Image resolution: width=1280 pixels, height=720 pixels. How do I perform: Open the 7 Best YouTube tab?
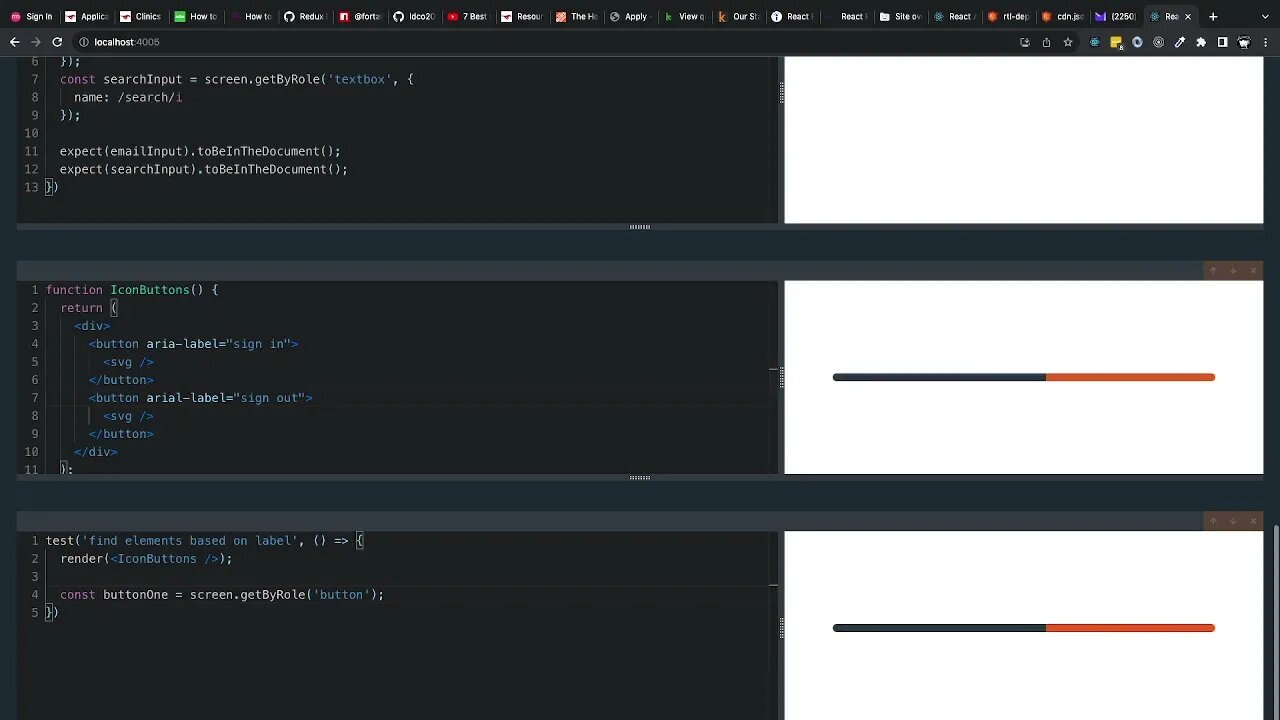468,16
